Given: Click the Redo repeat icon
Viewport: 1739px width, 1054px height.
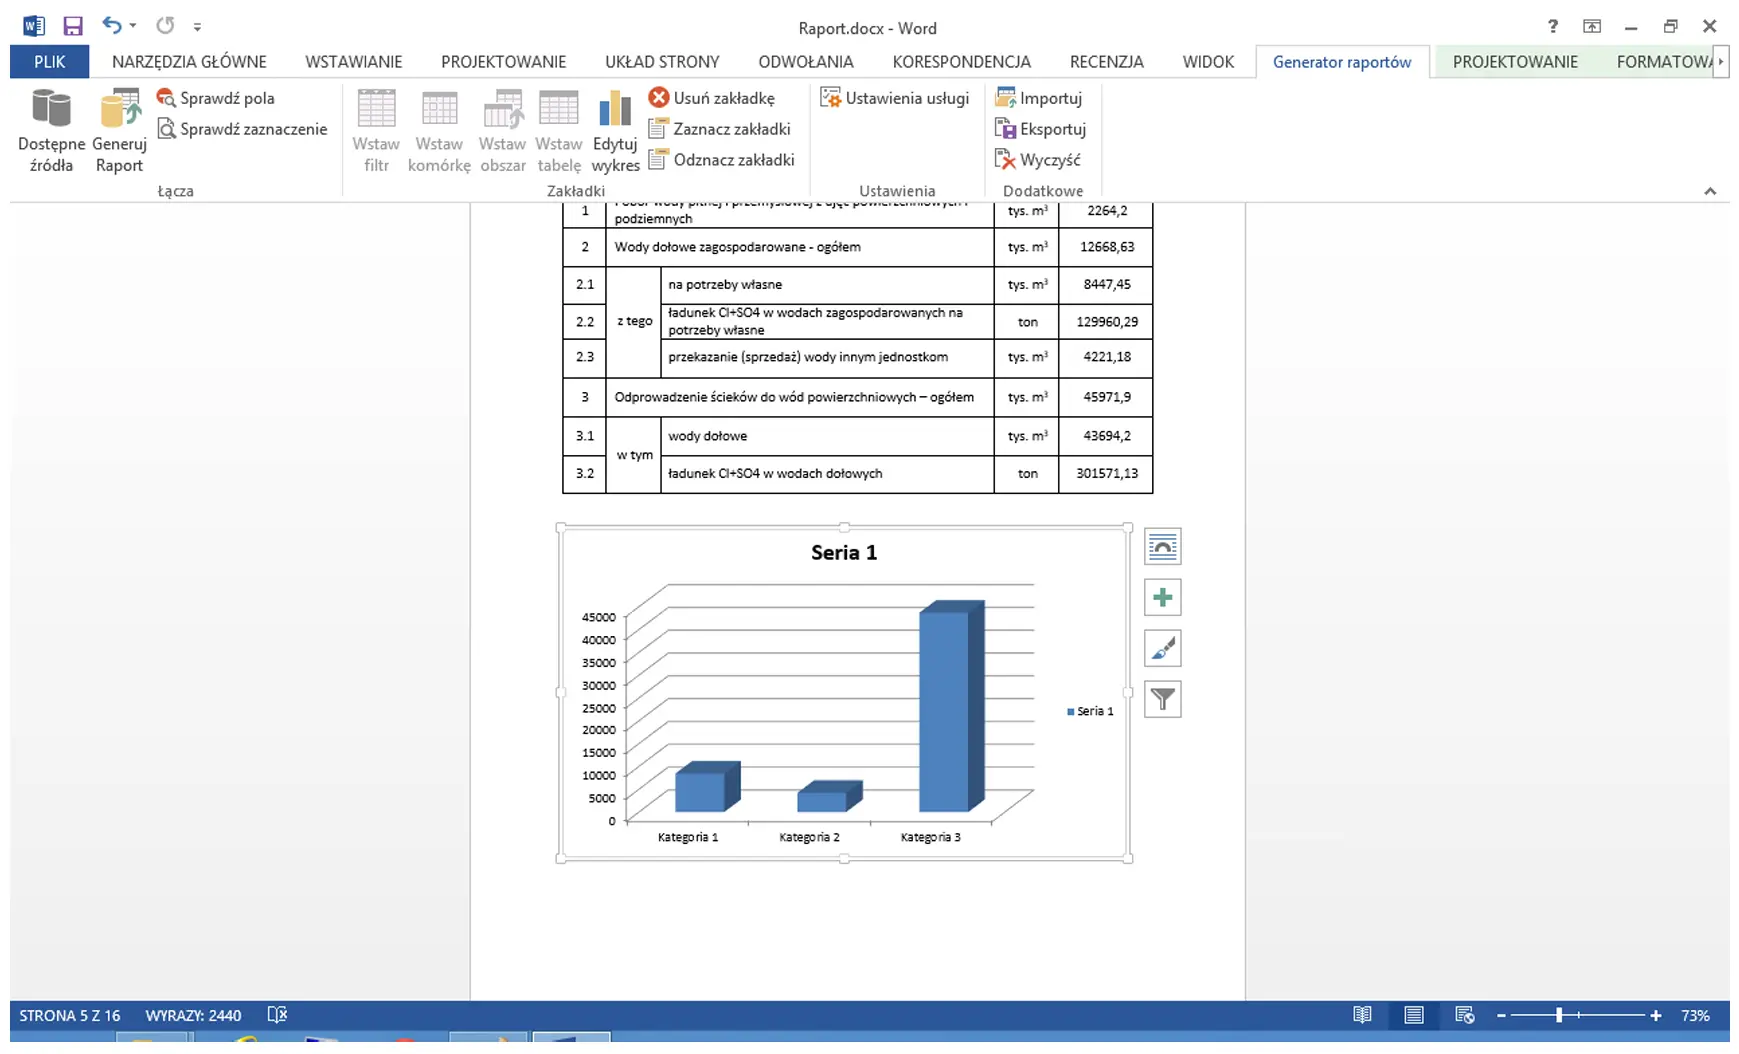Looking at the screenshot, I should click(x=165, y=26).
